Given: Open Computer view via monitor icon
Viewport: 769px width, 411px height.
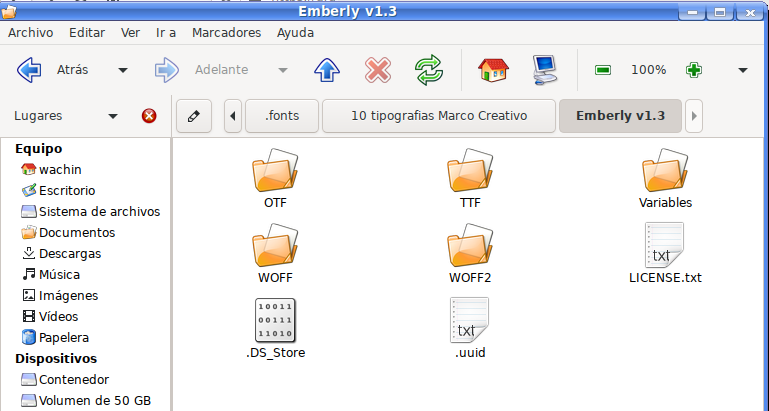Looking at the screenshot, I should [544, 70].
